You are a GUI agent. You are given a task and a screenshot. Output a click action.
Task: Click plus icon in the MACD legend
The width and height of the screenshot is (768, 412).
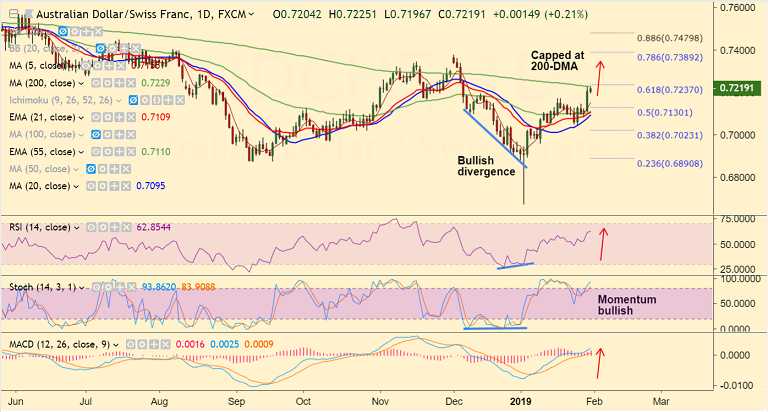(154, 344)
